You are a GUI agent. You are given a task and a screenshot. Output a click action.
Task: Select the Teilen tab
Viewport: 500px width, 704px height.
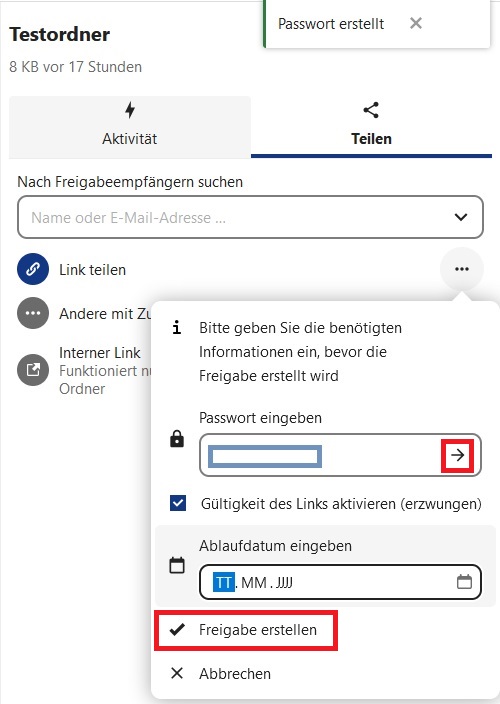371,127
